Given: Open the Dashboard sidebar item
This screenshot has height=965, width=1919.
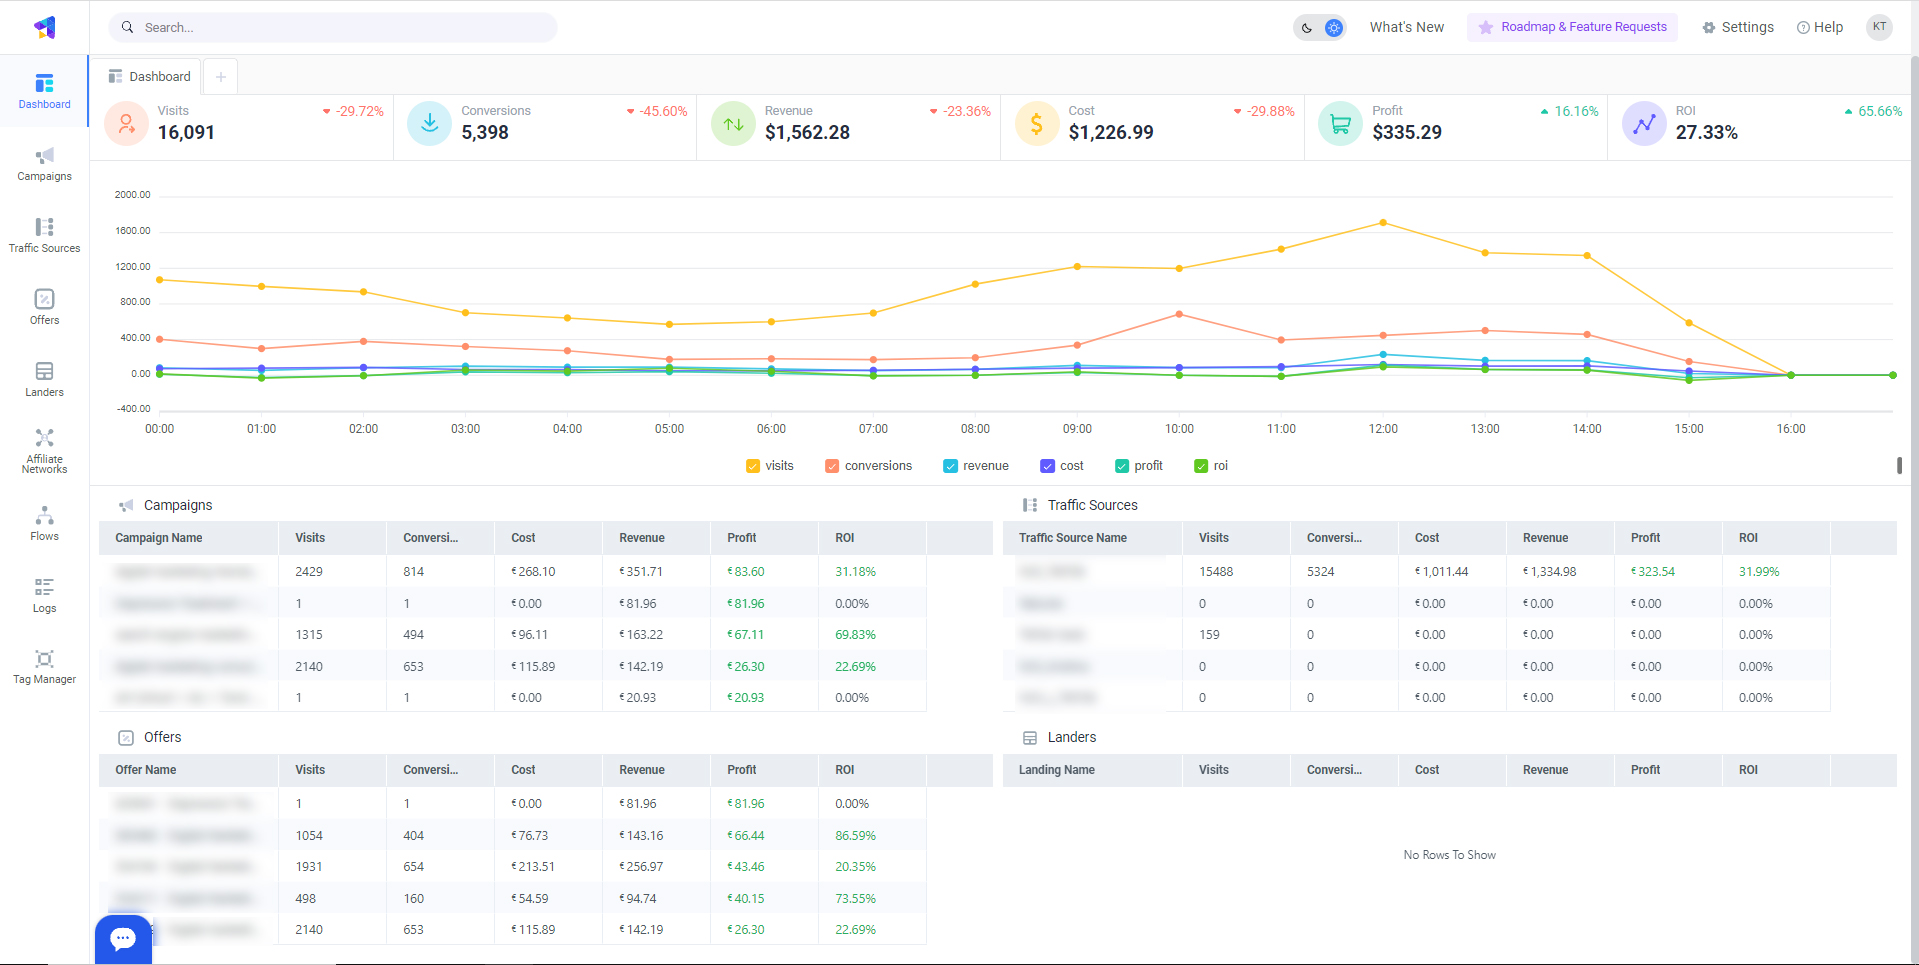Looking at the screenshot, I should pos(44,91).
